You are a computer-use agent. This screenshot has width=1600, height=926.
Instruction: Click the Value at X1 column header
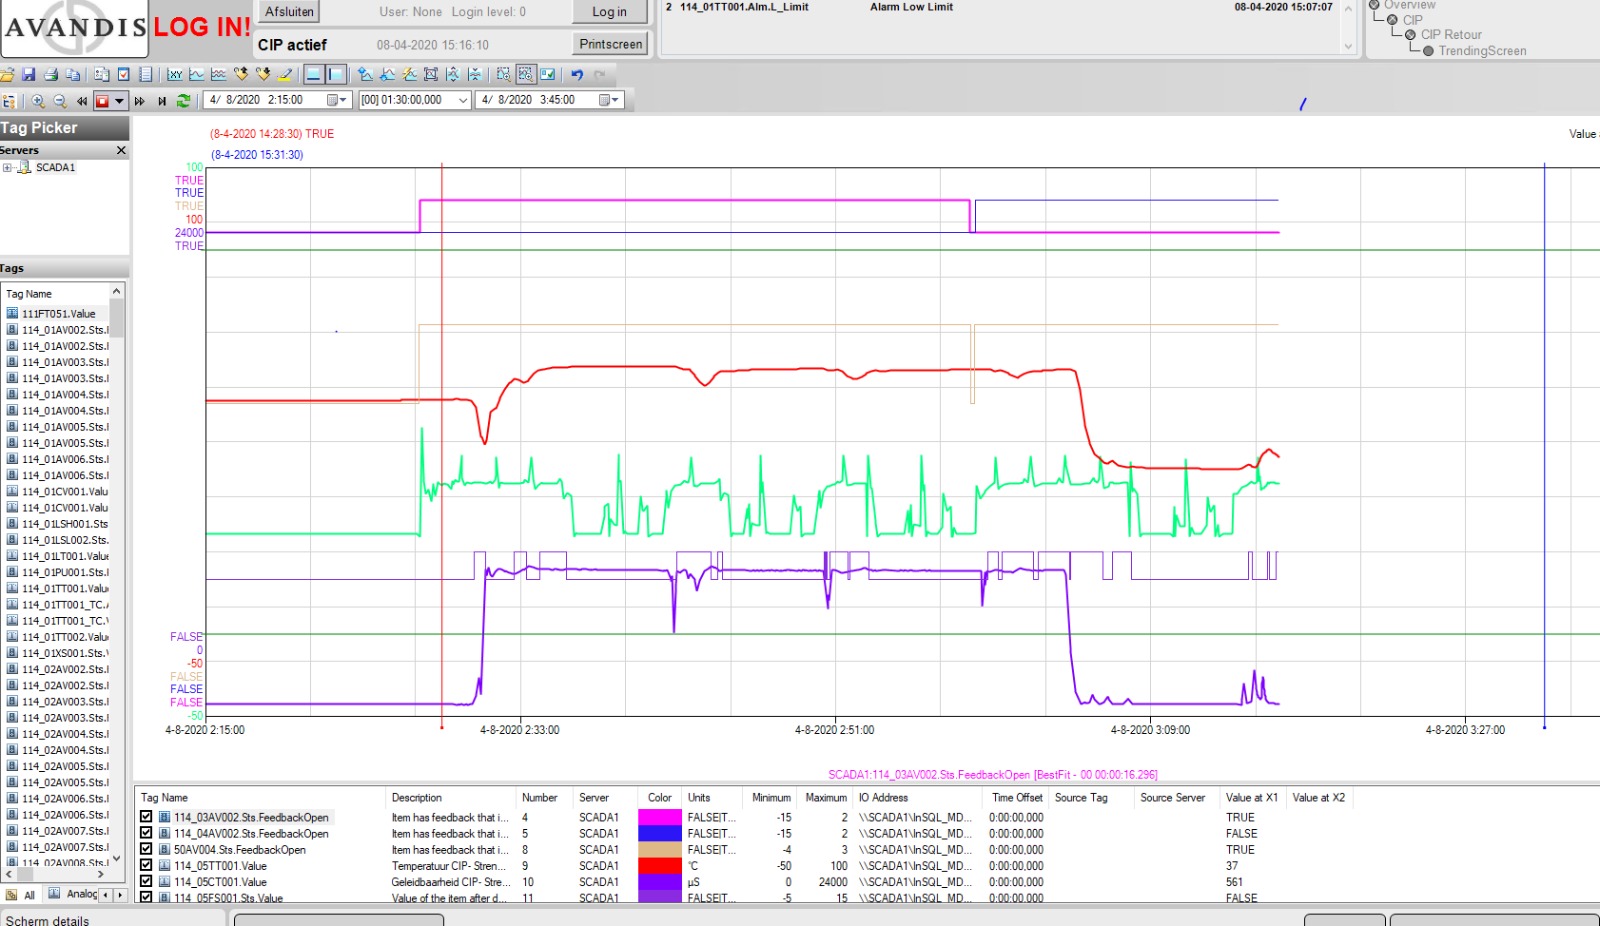1252,798
